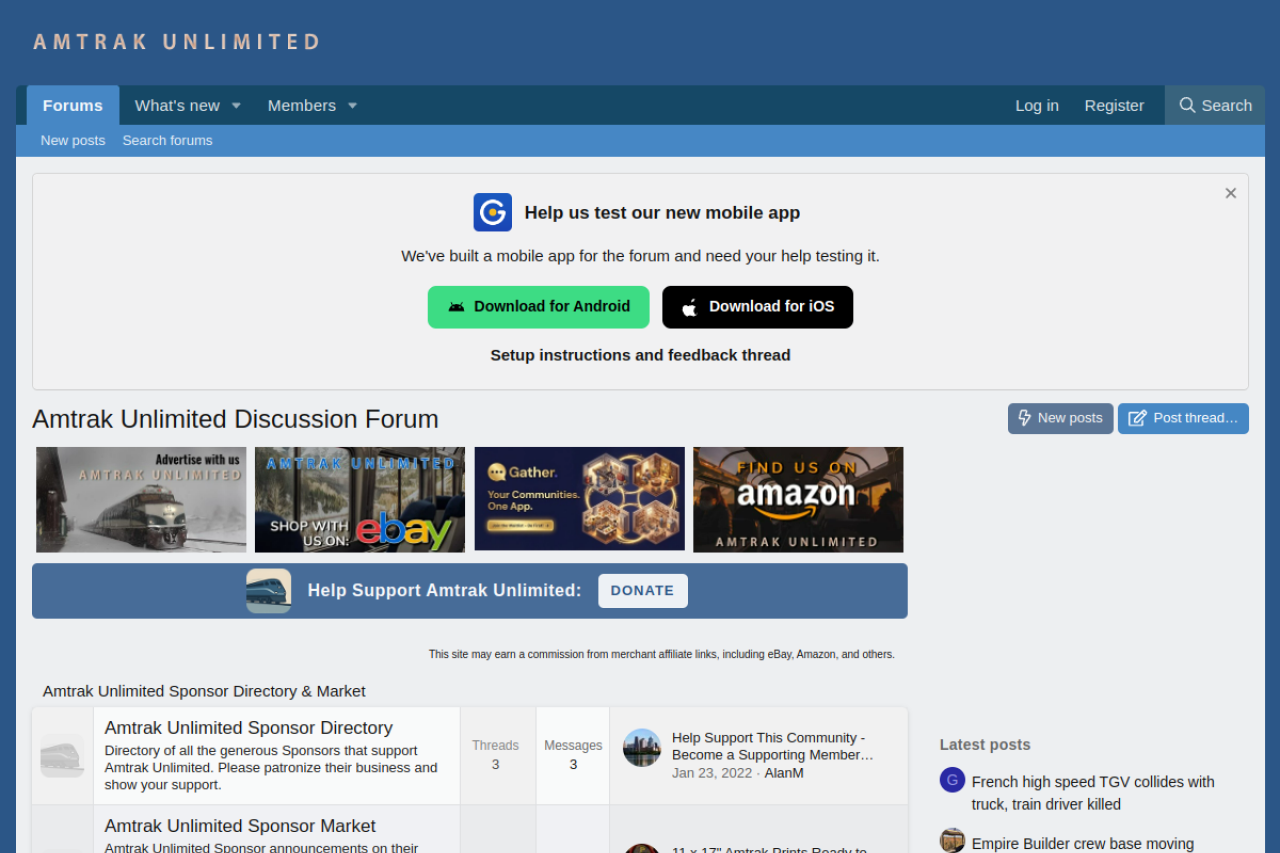
Task: Click the train icon in donate banner
Action: (x=268, y=591)
